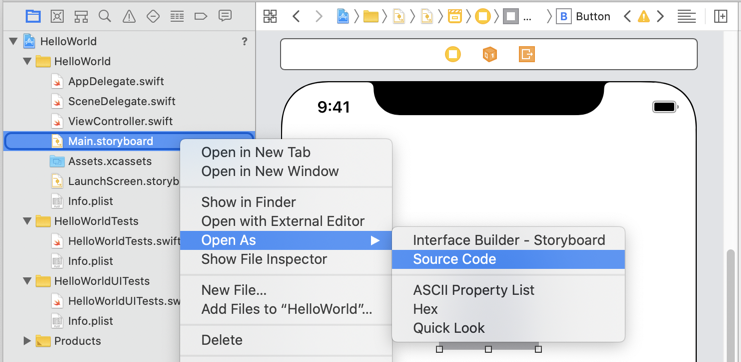Collapse the HelloWorldTests folder
The height and width of the screenshot is (362, 741).
click(x=27, y=221)
